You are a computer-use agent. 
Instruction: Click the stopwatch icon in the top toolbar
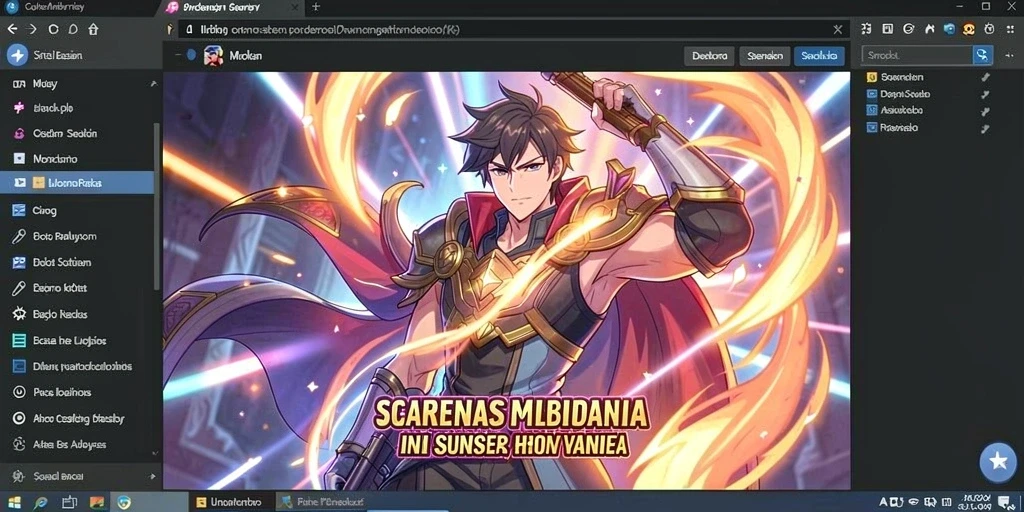(x=989, y=29)
